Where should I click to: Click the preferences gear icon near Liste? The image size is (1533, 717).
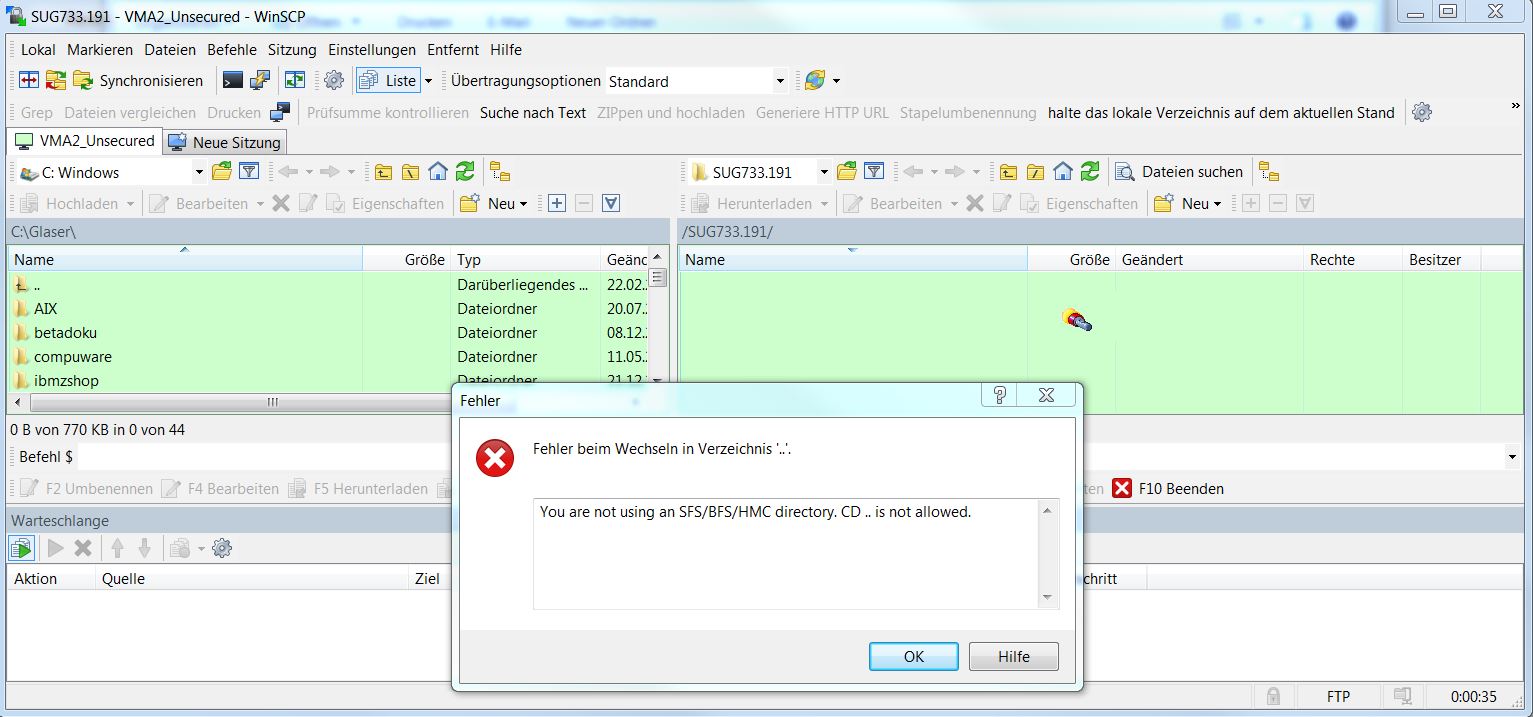(334, 81)
